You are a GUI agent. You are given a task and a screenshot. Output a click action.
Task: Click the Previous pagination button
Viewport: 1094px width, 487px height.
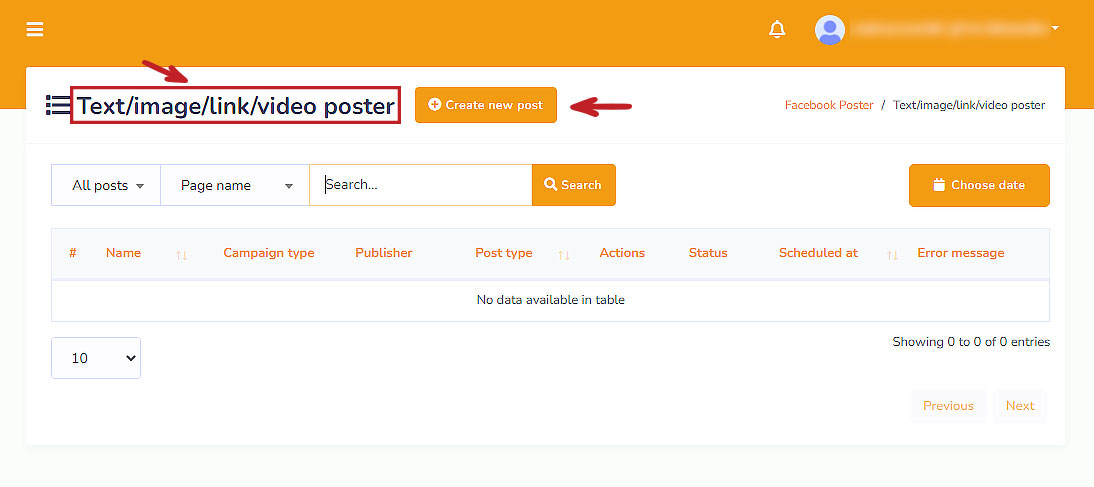(x=948, y=406)
